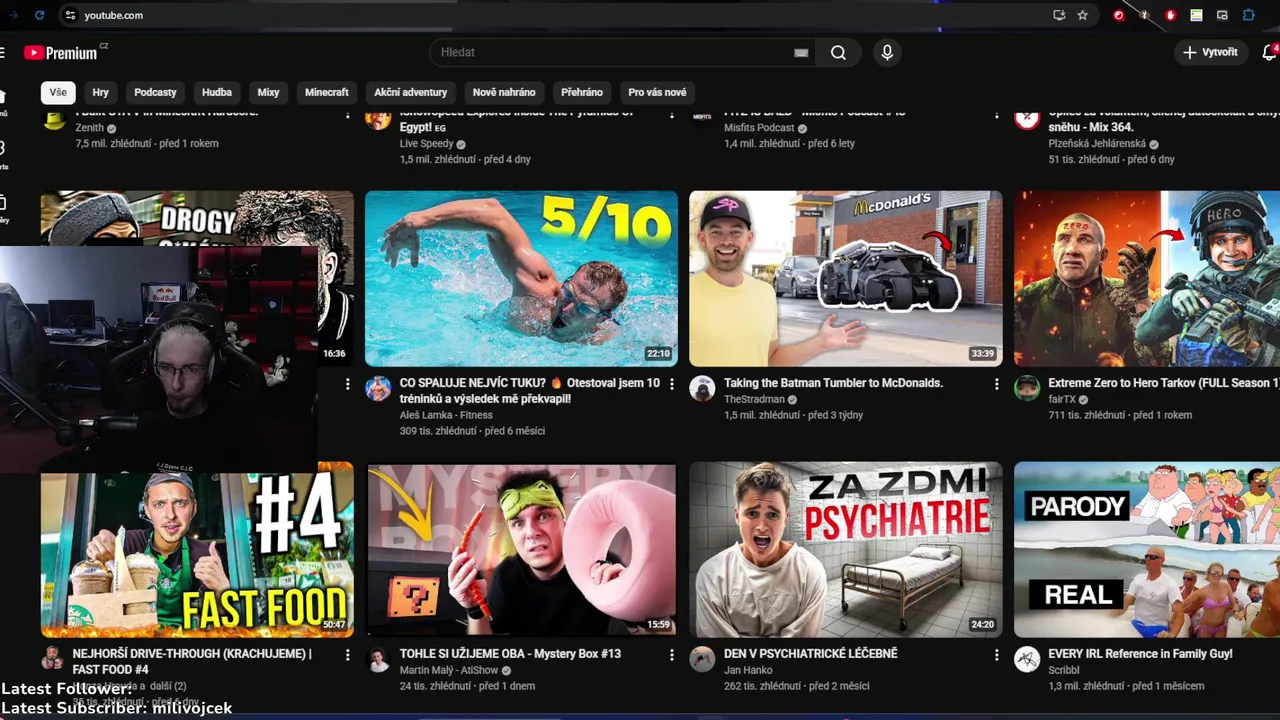1280x720 pixels.
Task: Go to Aleš Lamka - Fitness channel name
Action: click(x=446, y=415)
